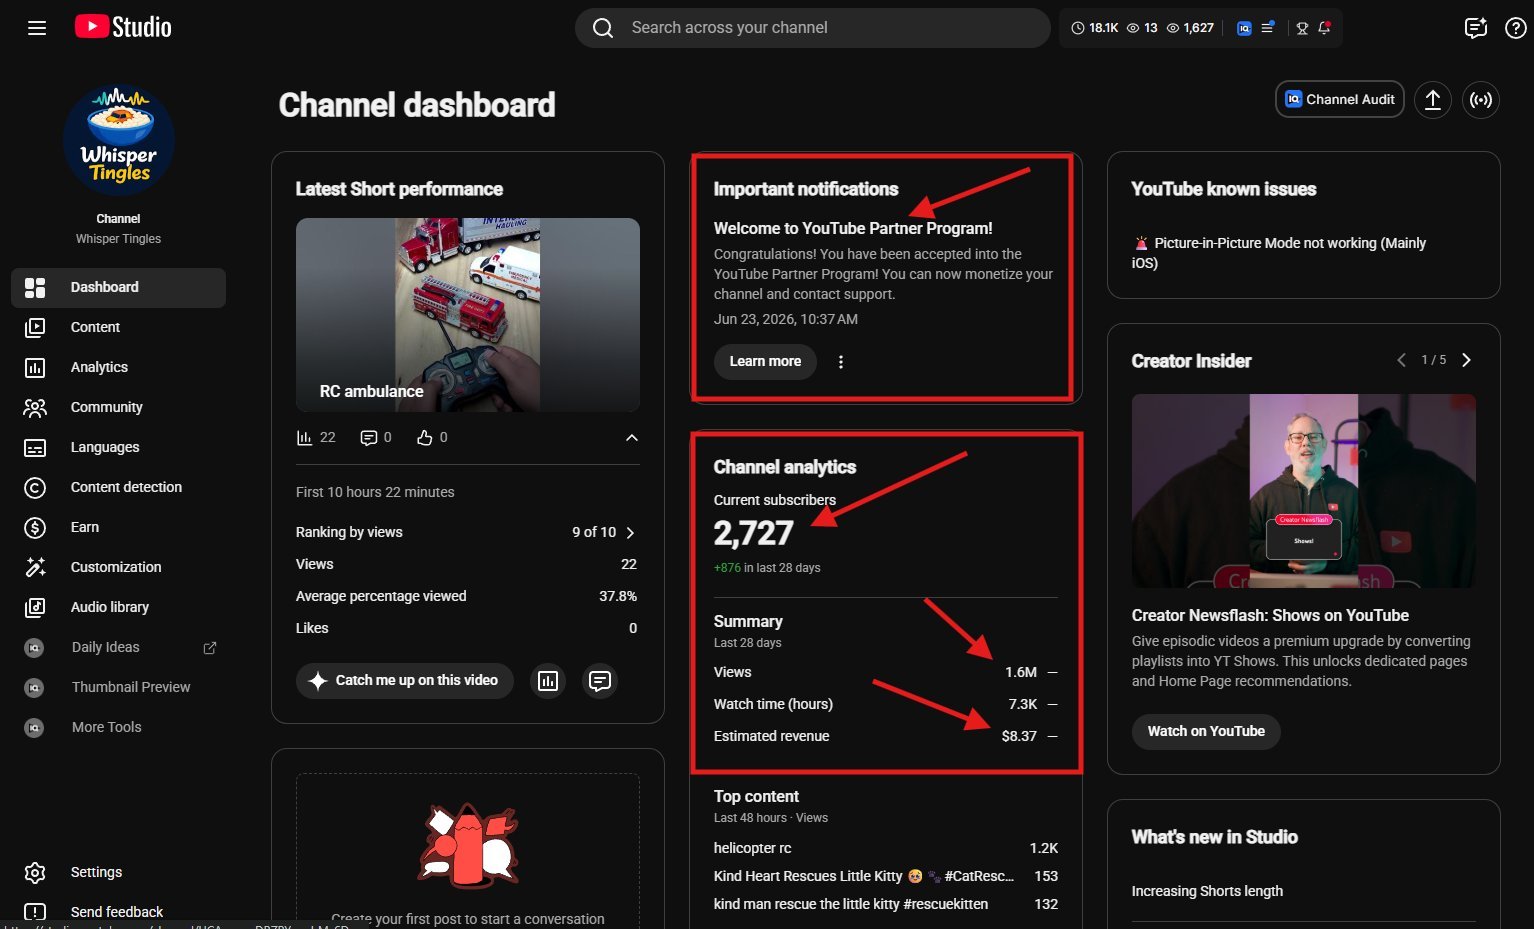This screenshot has width=1534, height=929.
Task: Open external link icon next to Daily Ideas
Action: (210, 648)
